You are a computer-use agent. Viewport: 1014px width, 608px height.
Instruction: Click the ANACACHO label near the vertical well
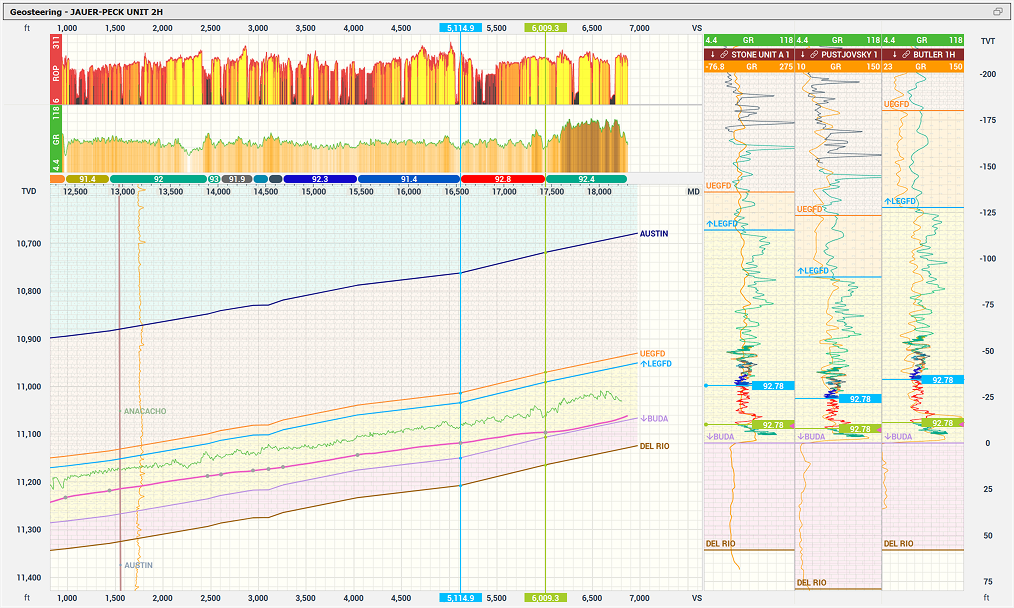145,411
